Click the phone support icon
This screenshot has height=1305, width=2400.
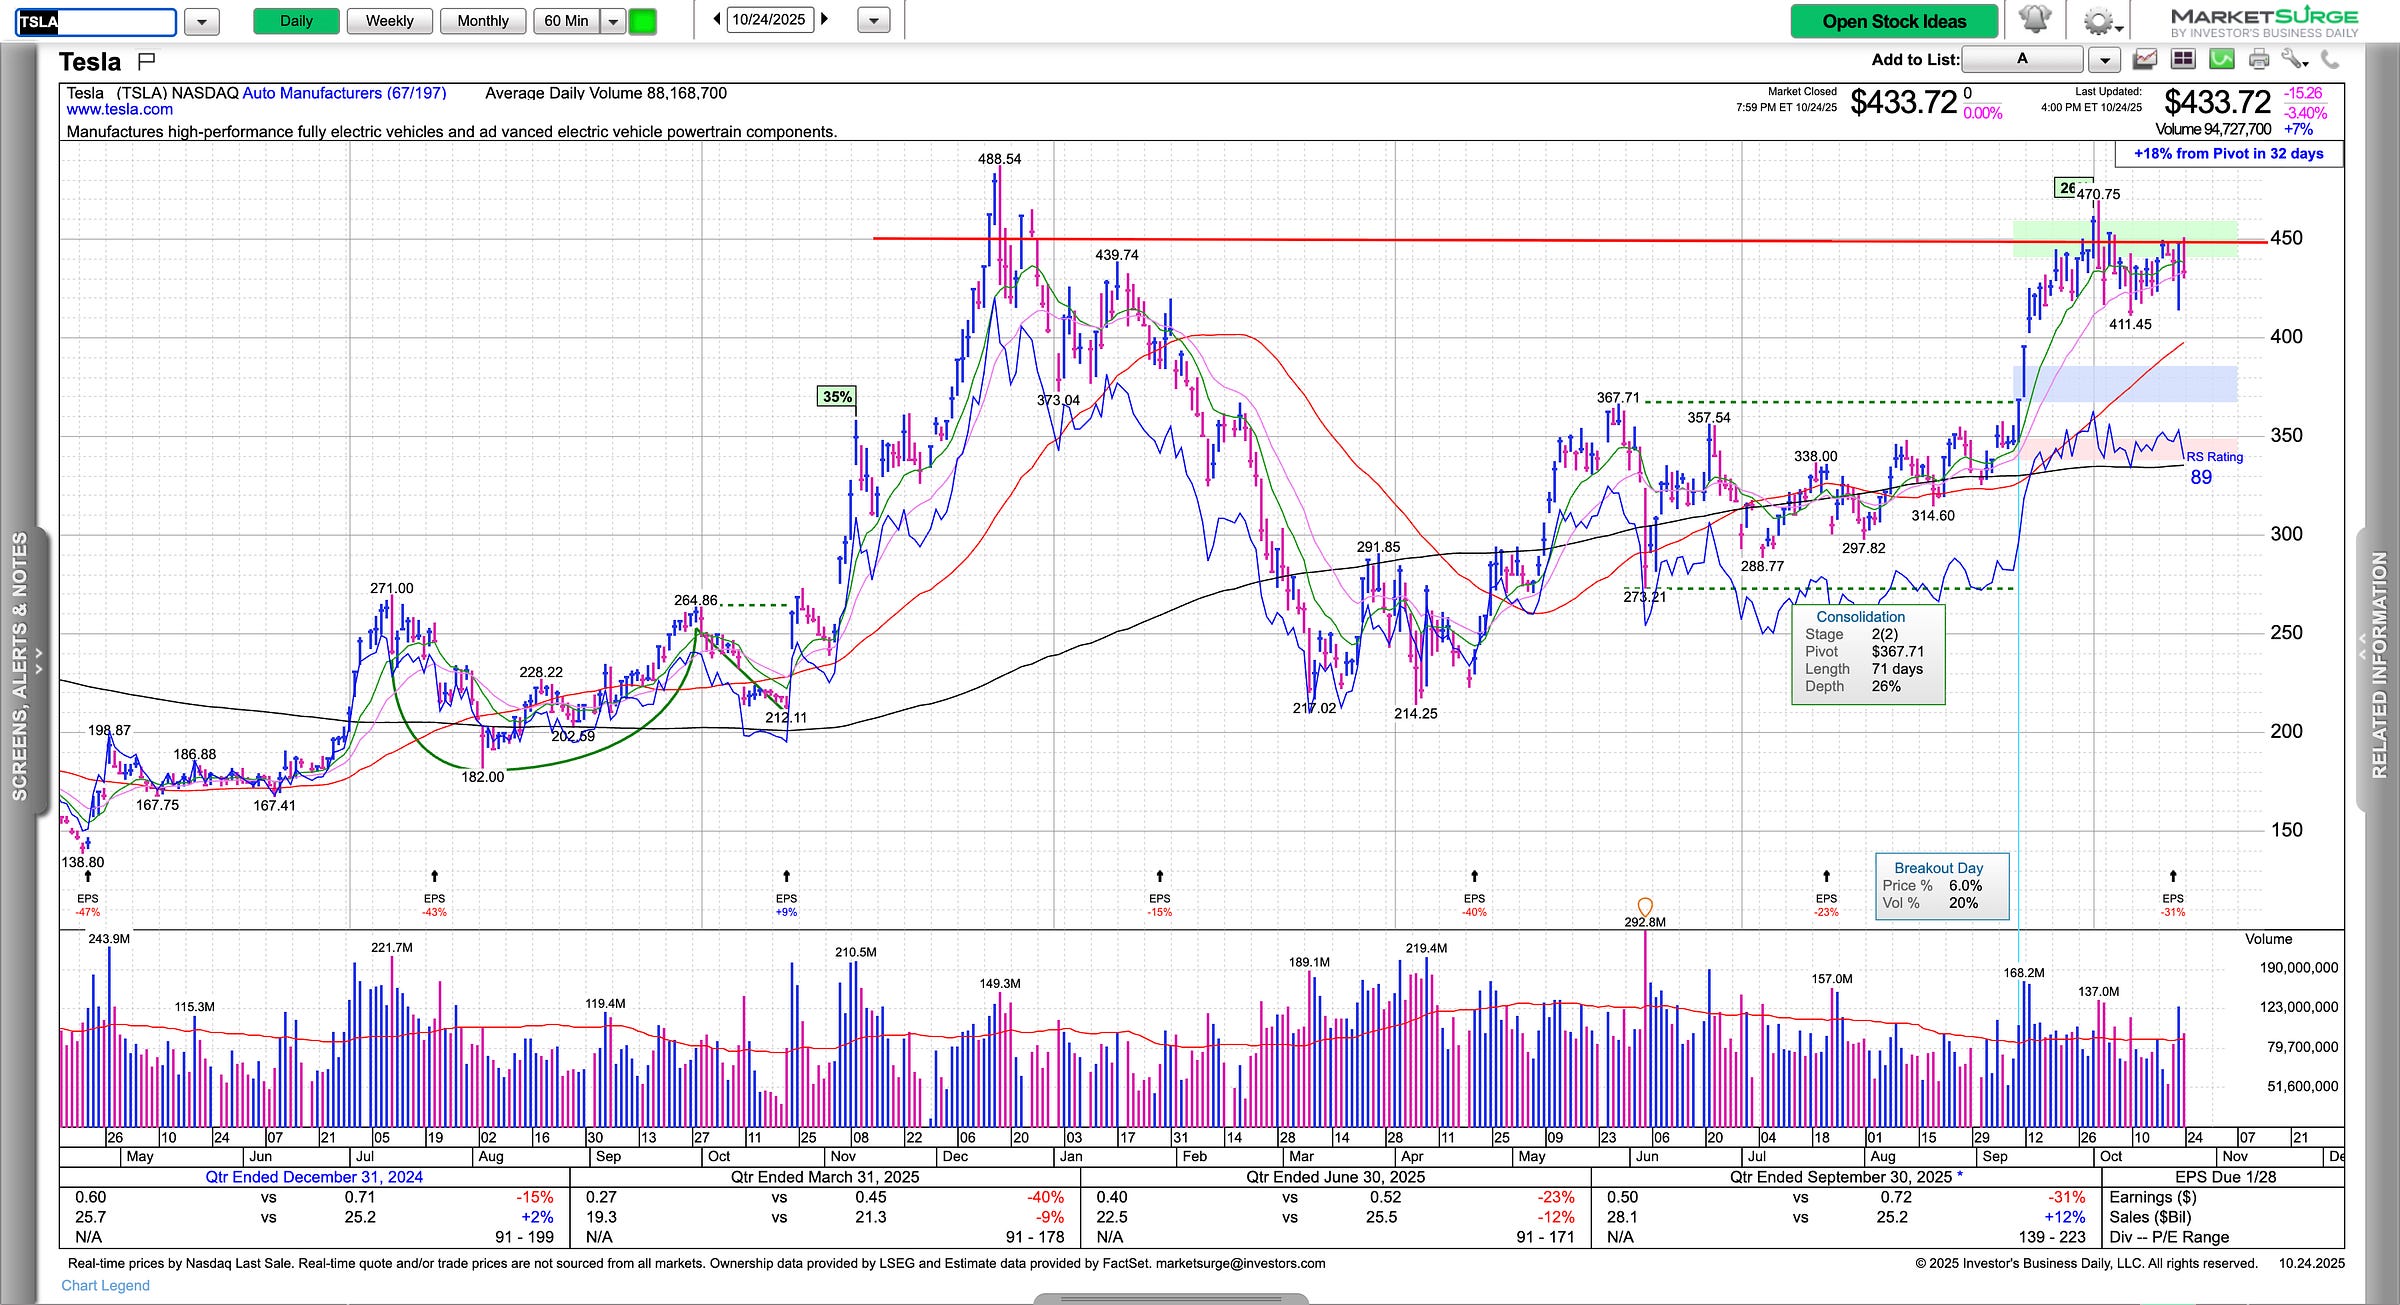[x=2330, y=60]
